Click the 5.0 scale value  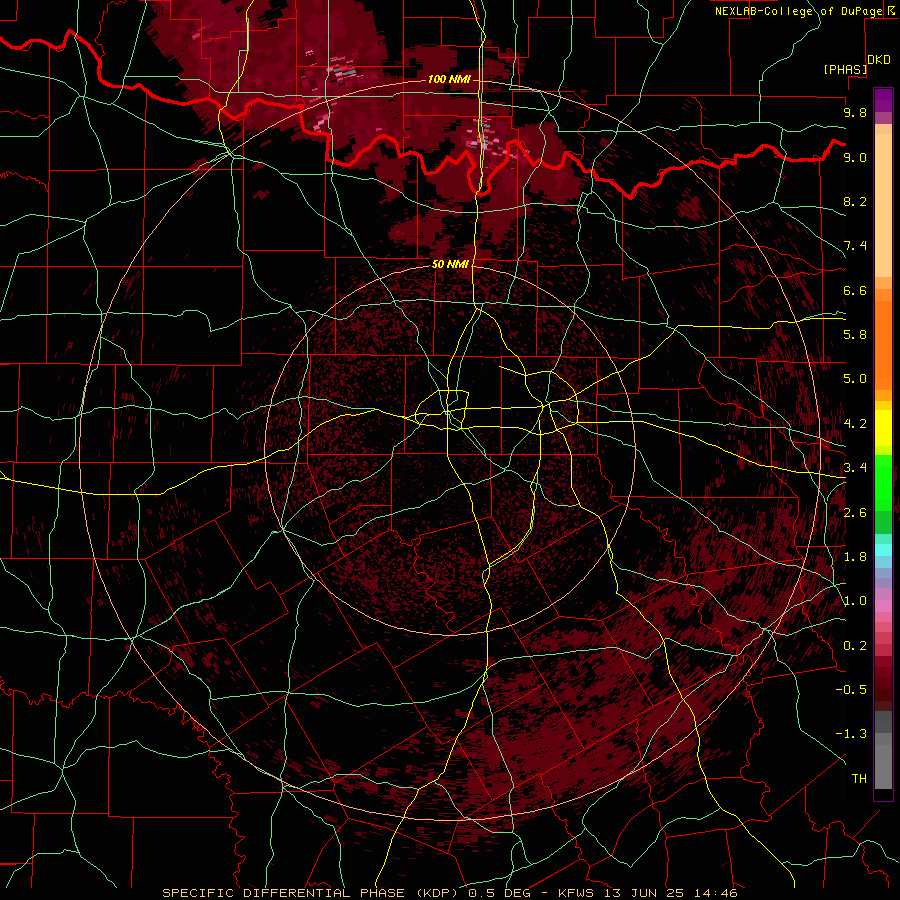[855, 379]
